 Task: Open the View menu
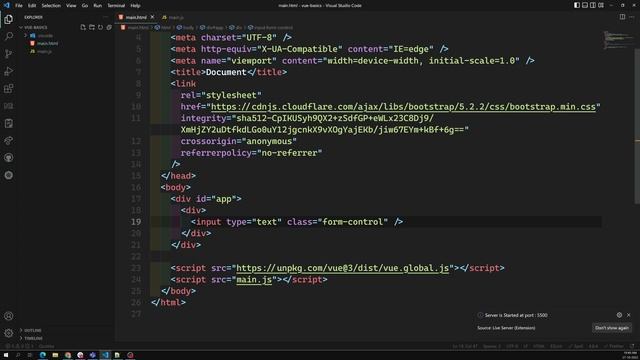click(x=71, y=6)
